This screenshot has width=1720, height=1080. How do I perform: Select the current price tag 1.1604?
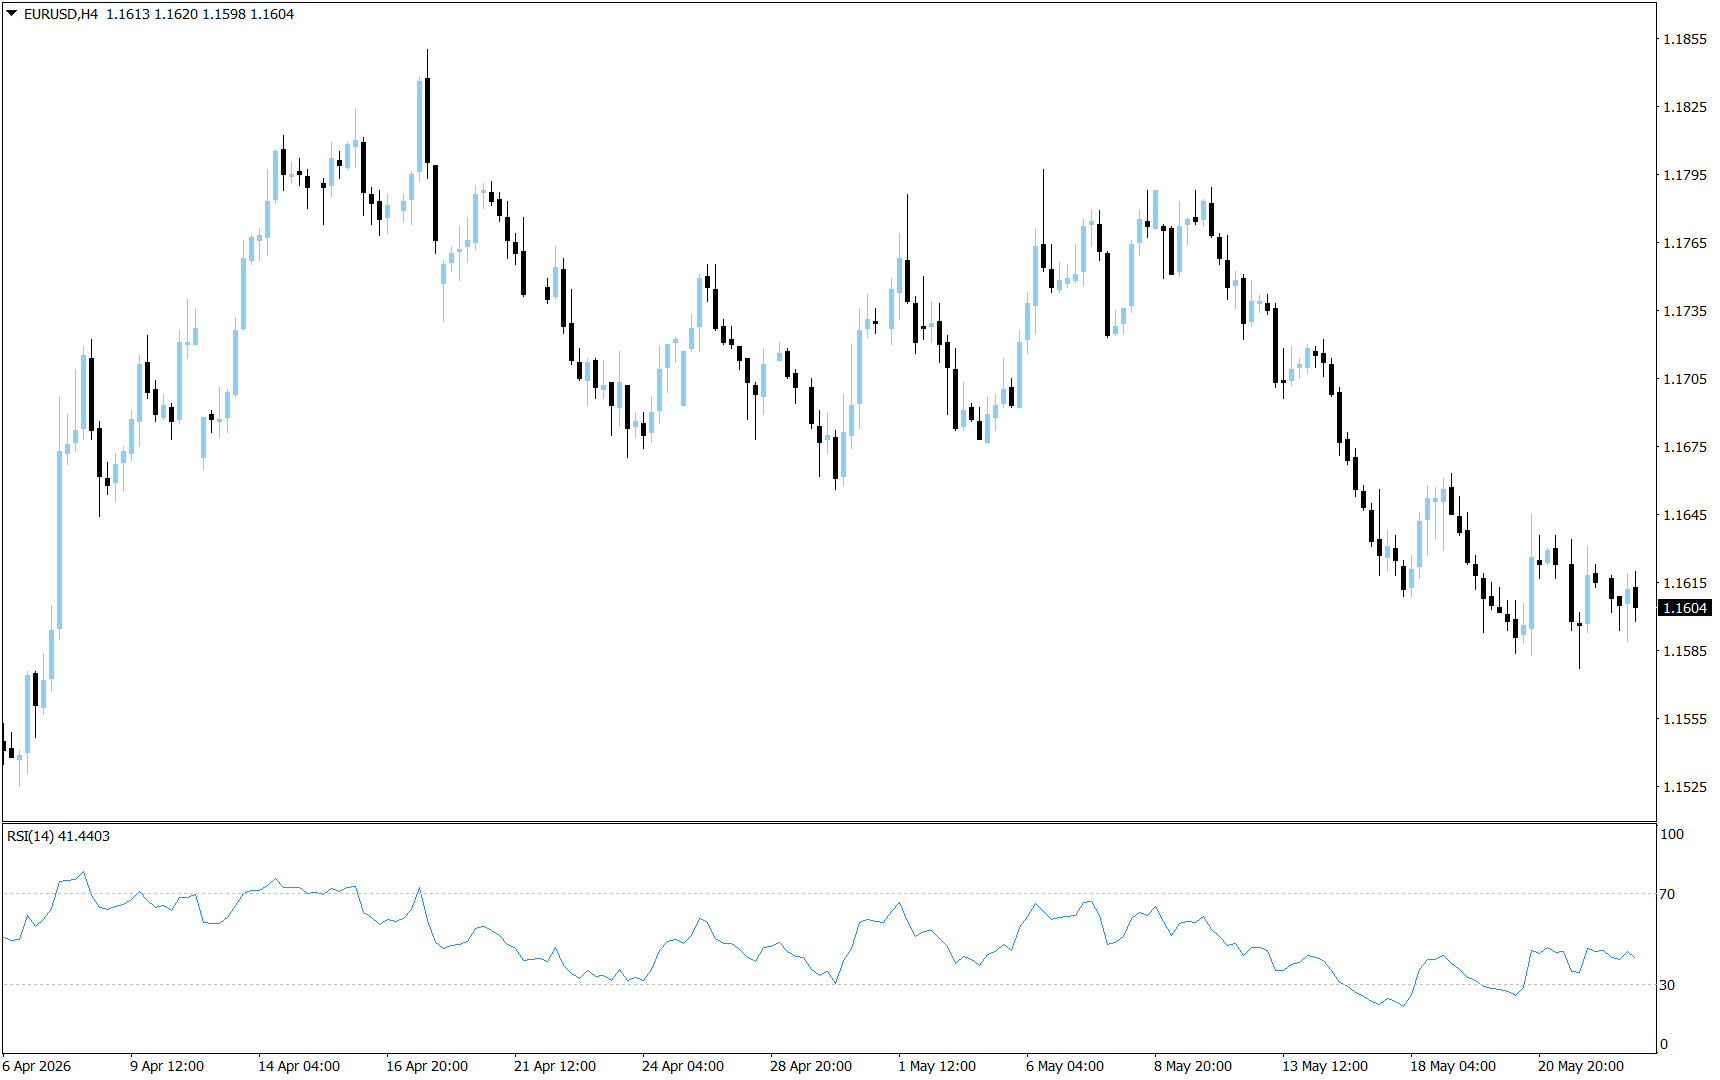click(1685, 608)
